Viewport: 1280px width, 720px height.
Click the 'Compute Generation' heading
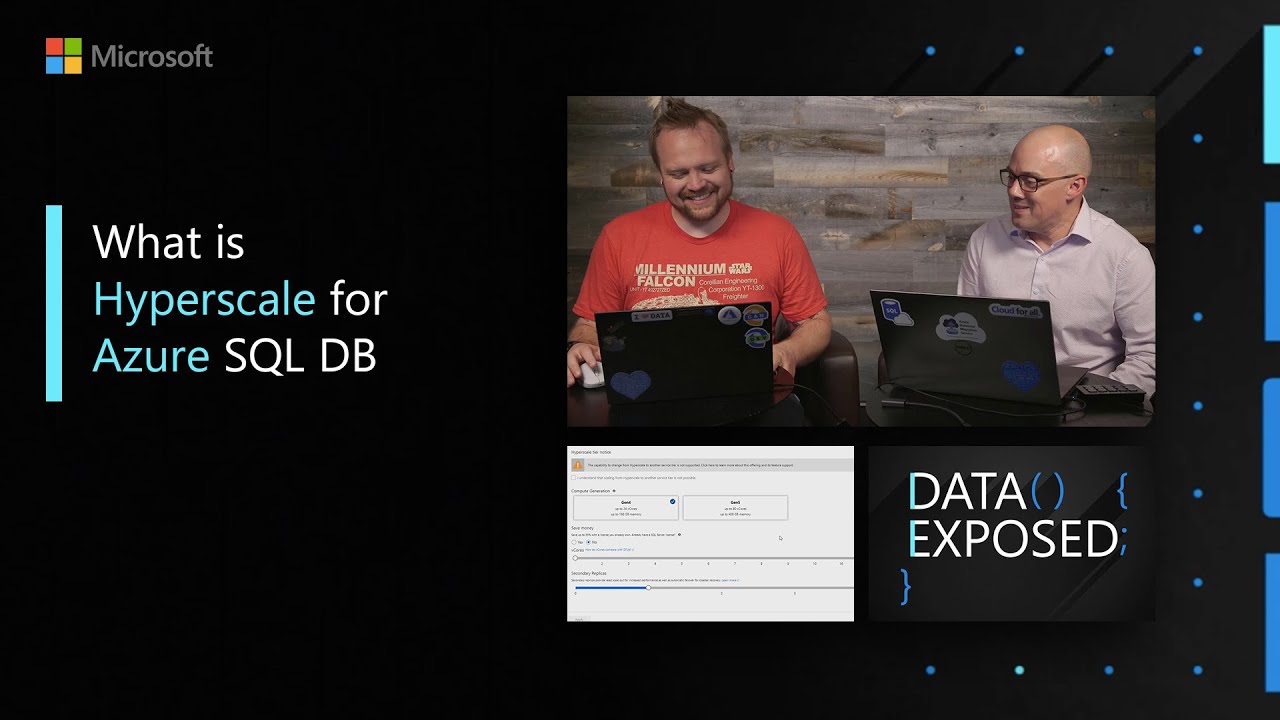click(590, 491)
